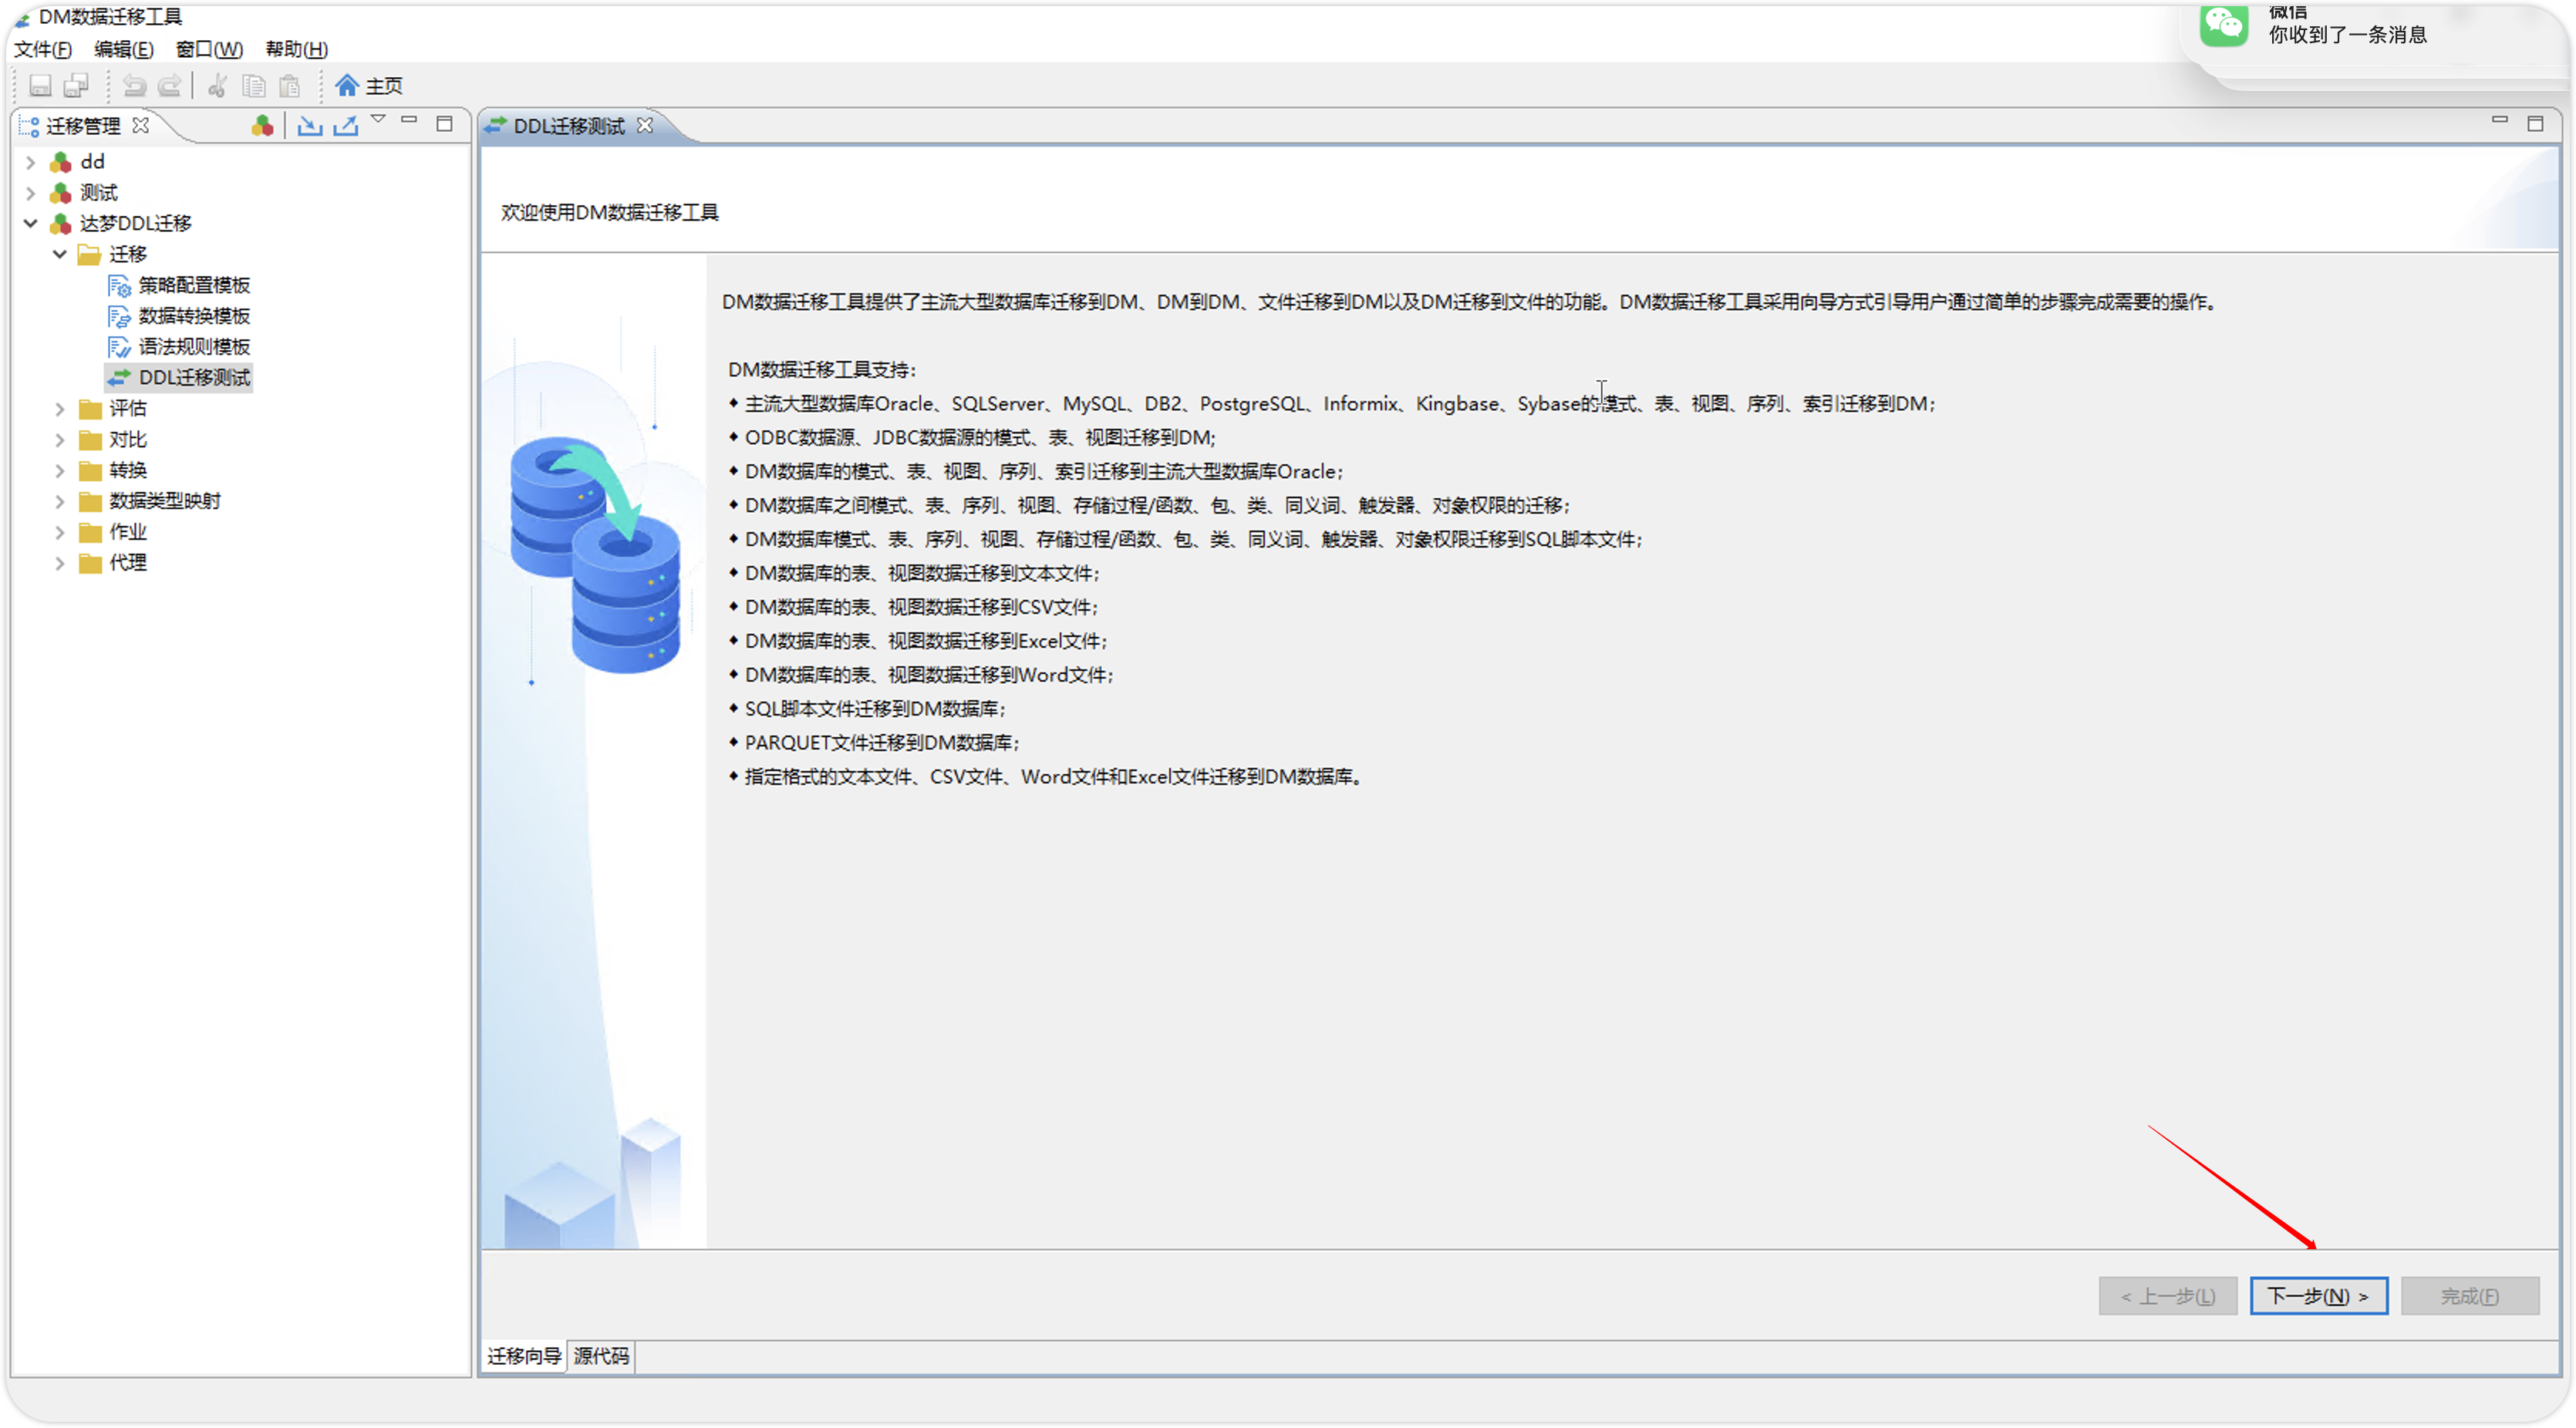Expand the 评估 folder
The image size is (2576, 1428).
[x=60, y=409]
